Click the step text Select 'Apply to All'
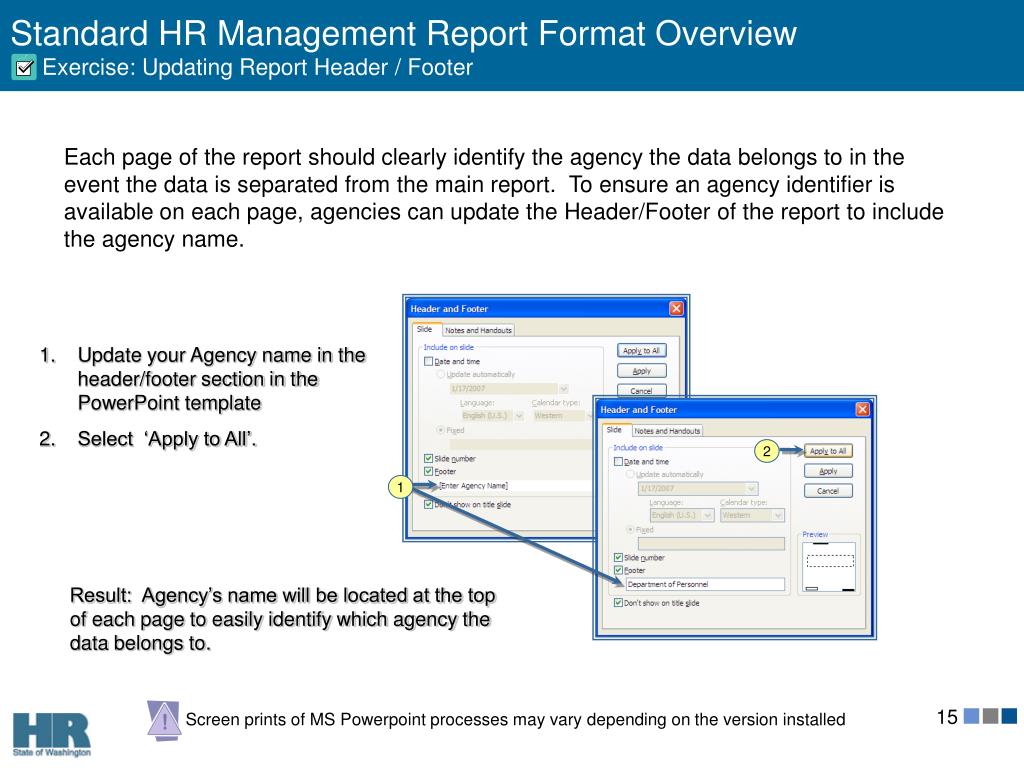Image resolution: width=1024 pixels, height=768 pixels. pyautogui.click(x=167, y=439)
